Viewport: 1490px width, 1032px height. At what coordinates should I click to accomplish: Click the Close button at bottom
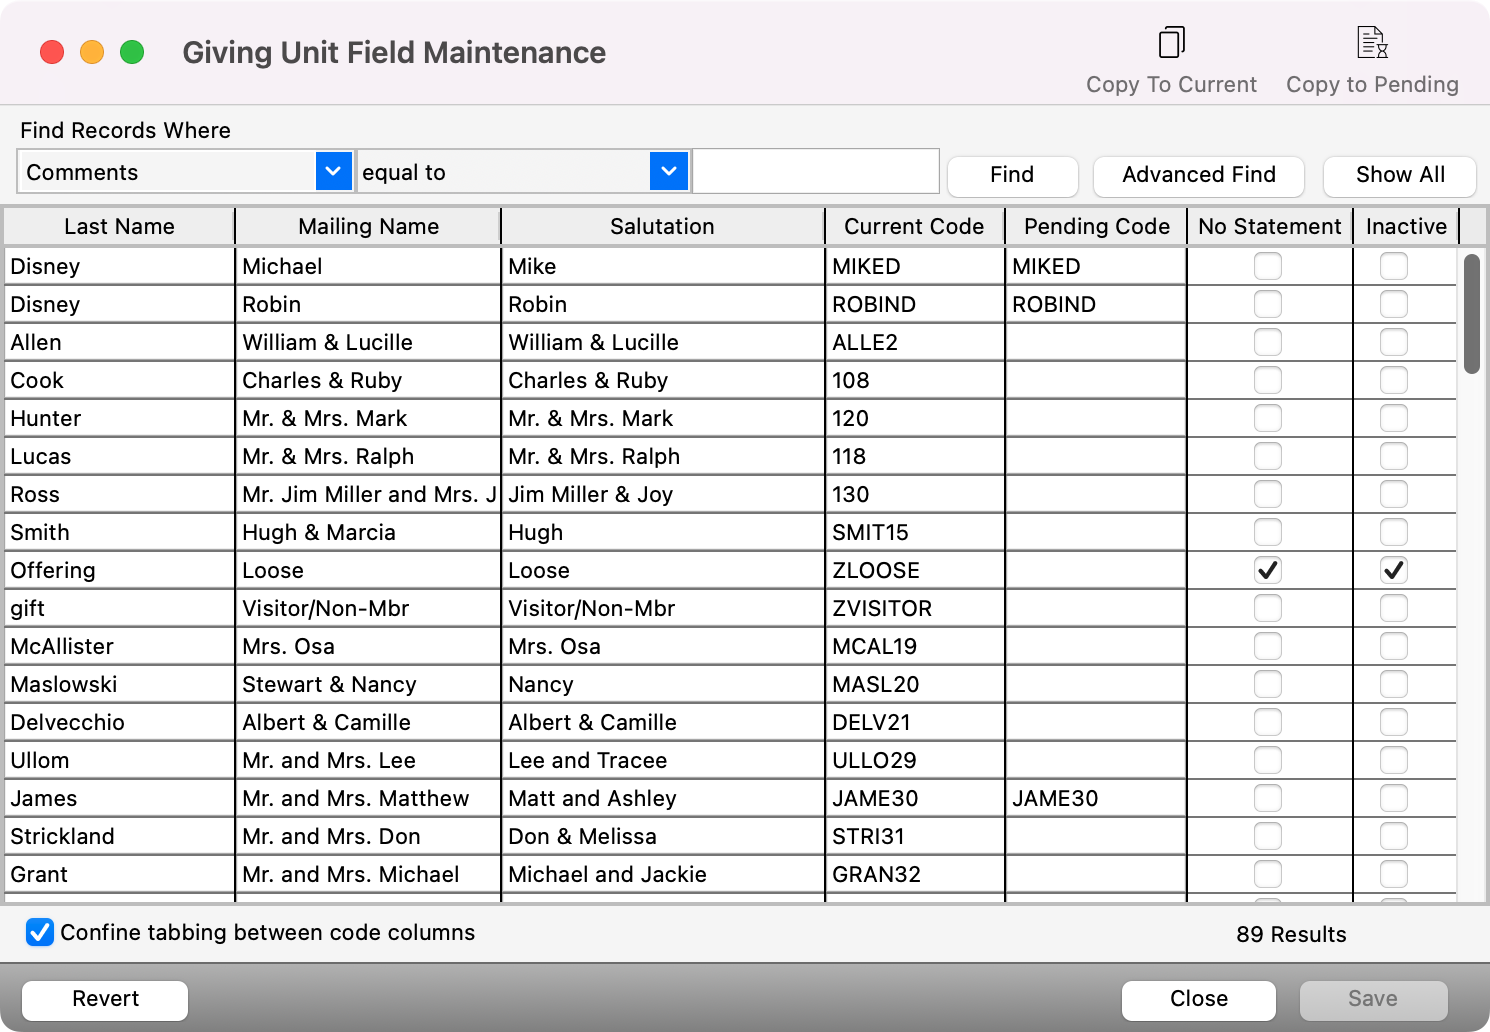point(1198,999)
